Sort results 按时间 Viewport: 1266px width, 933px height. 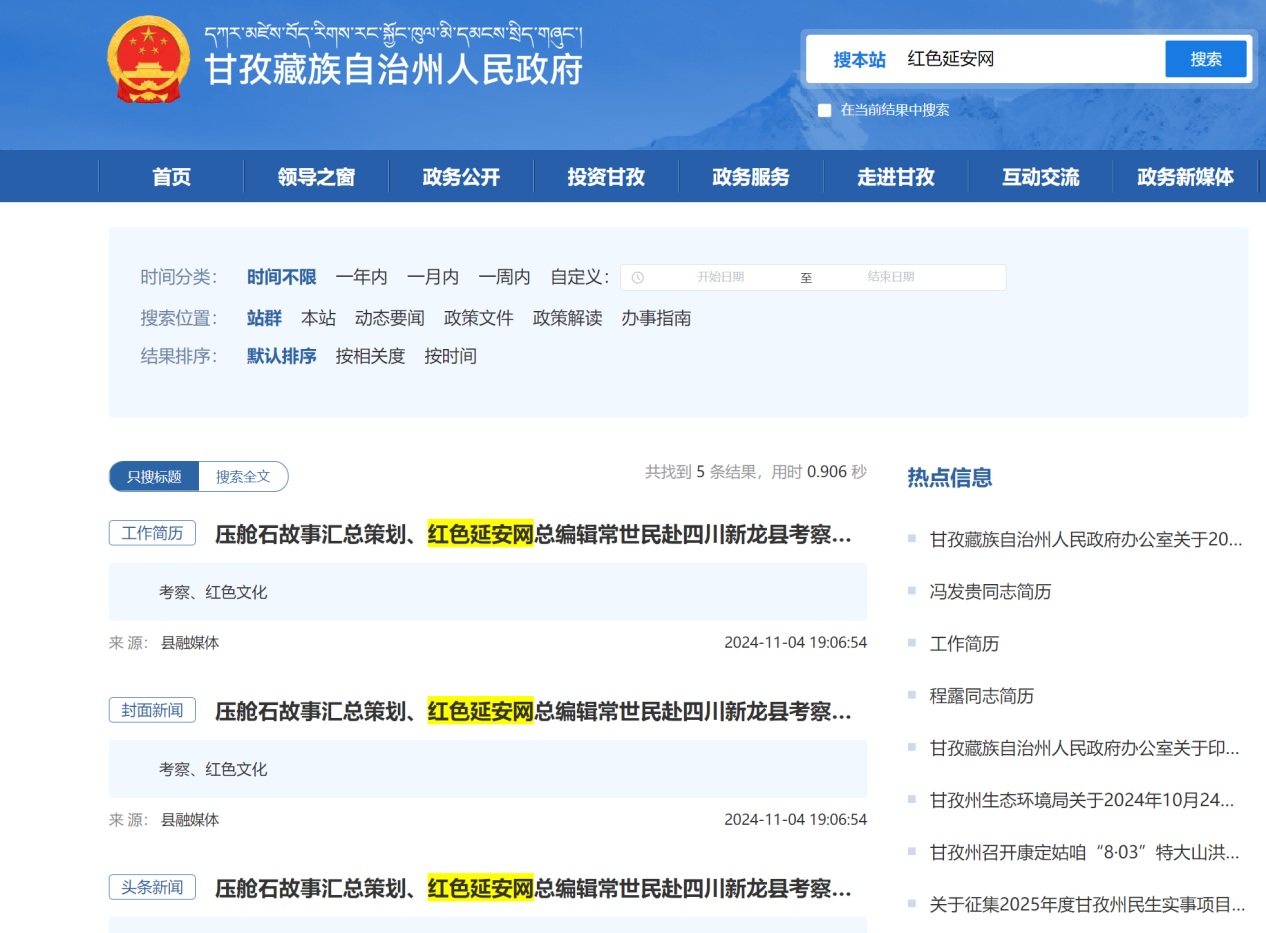point(450,356)
